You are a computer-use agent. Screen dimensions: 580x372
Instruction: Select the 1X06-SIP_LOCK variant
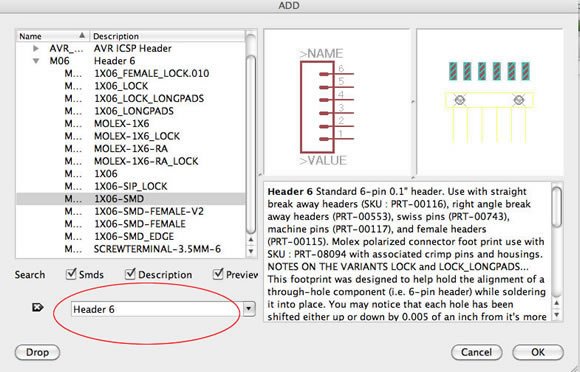[131, 186]
